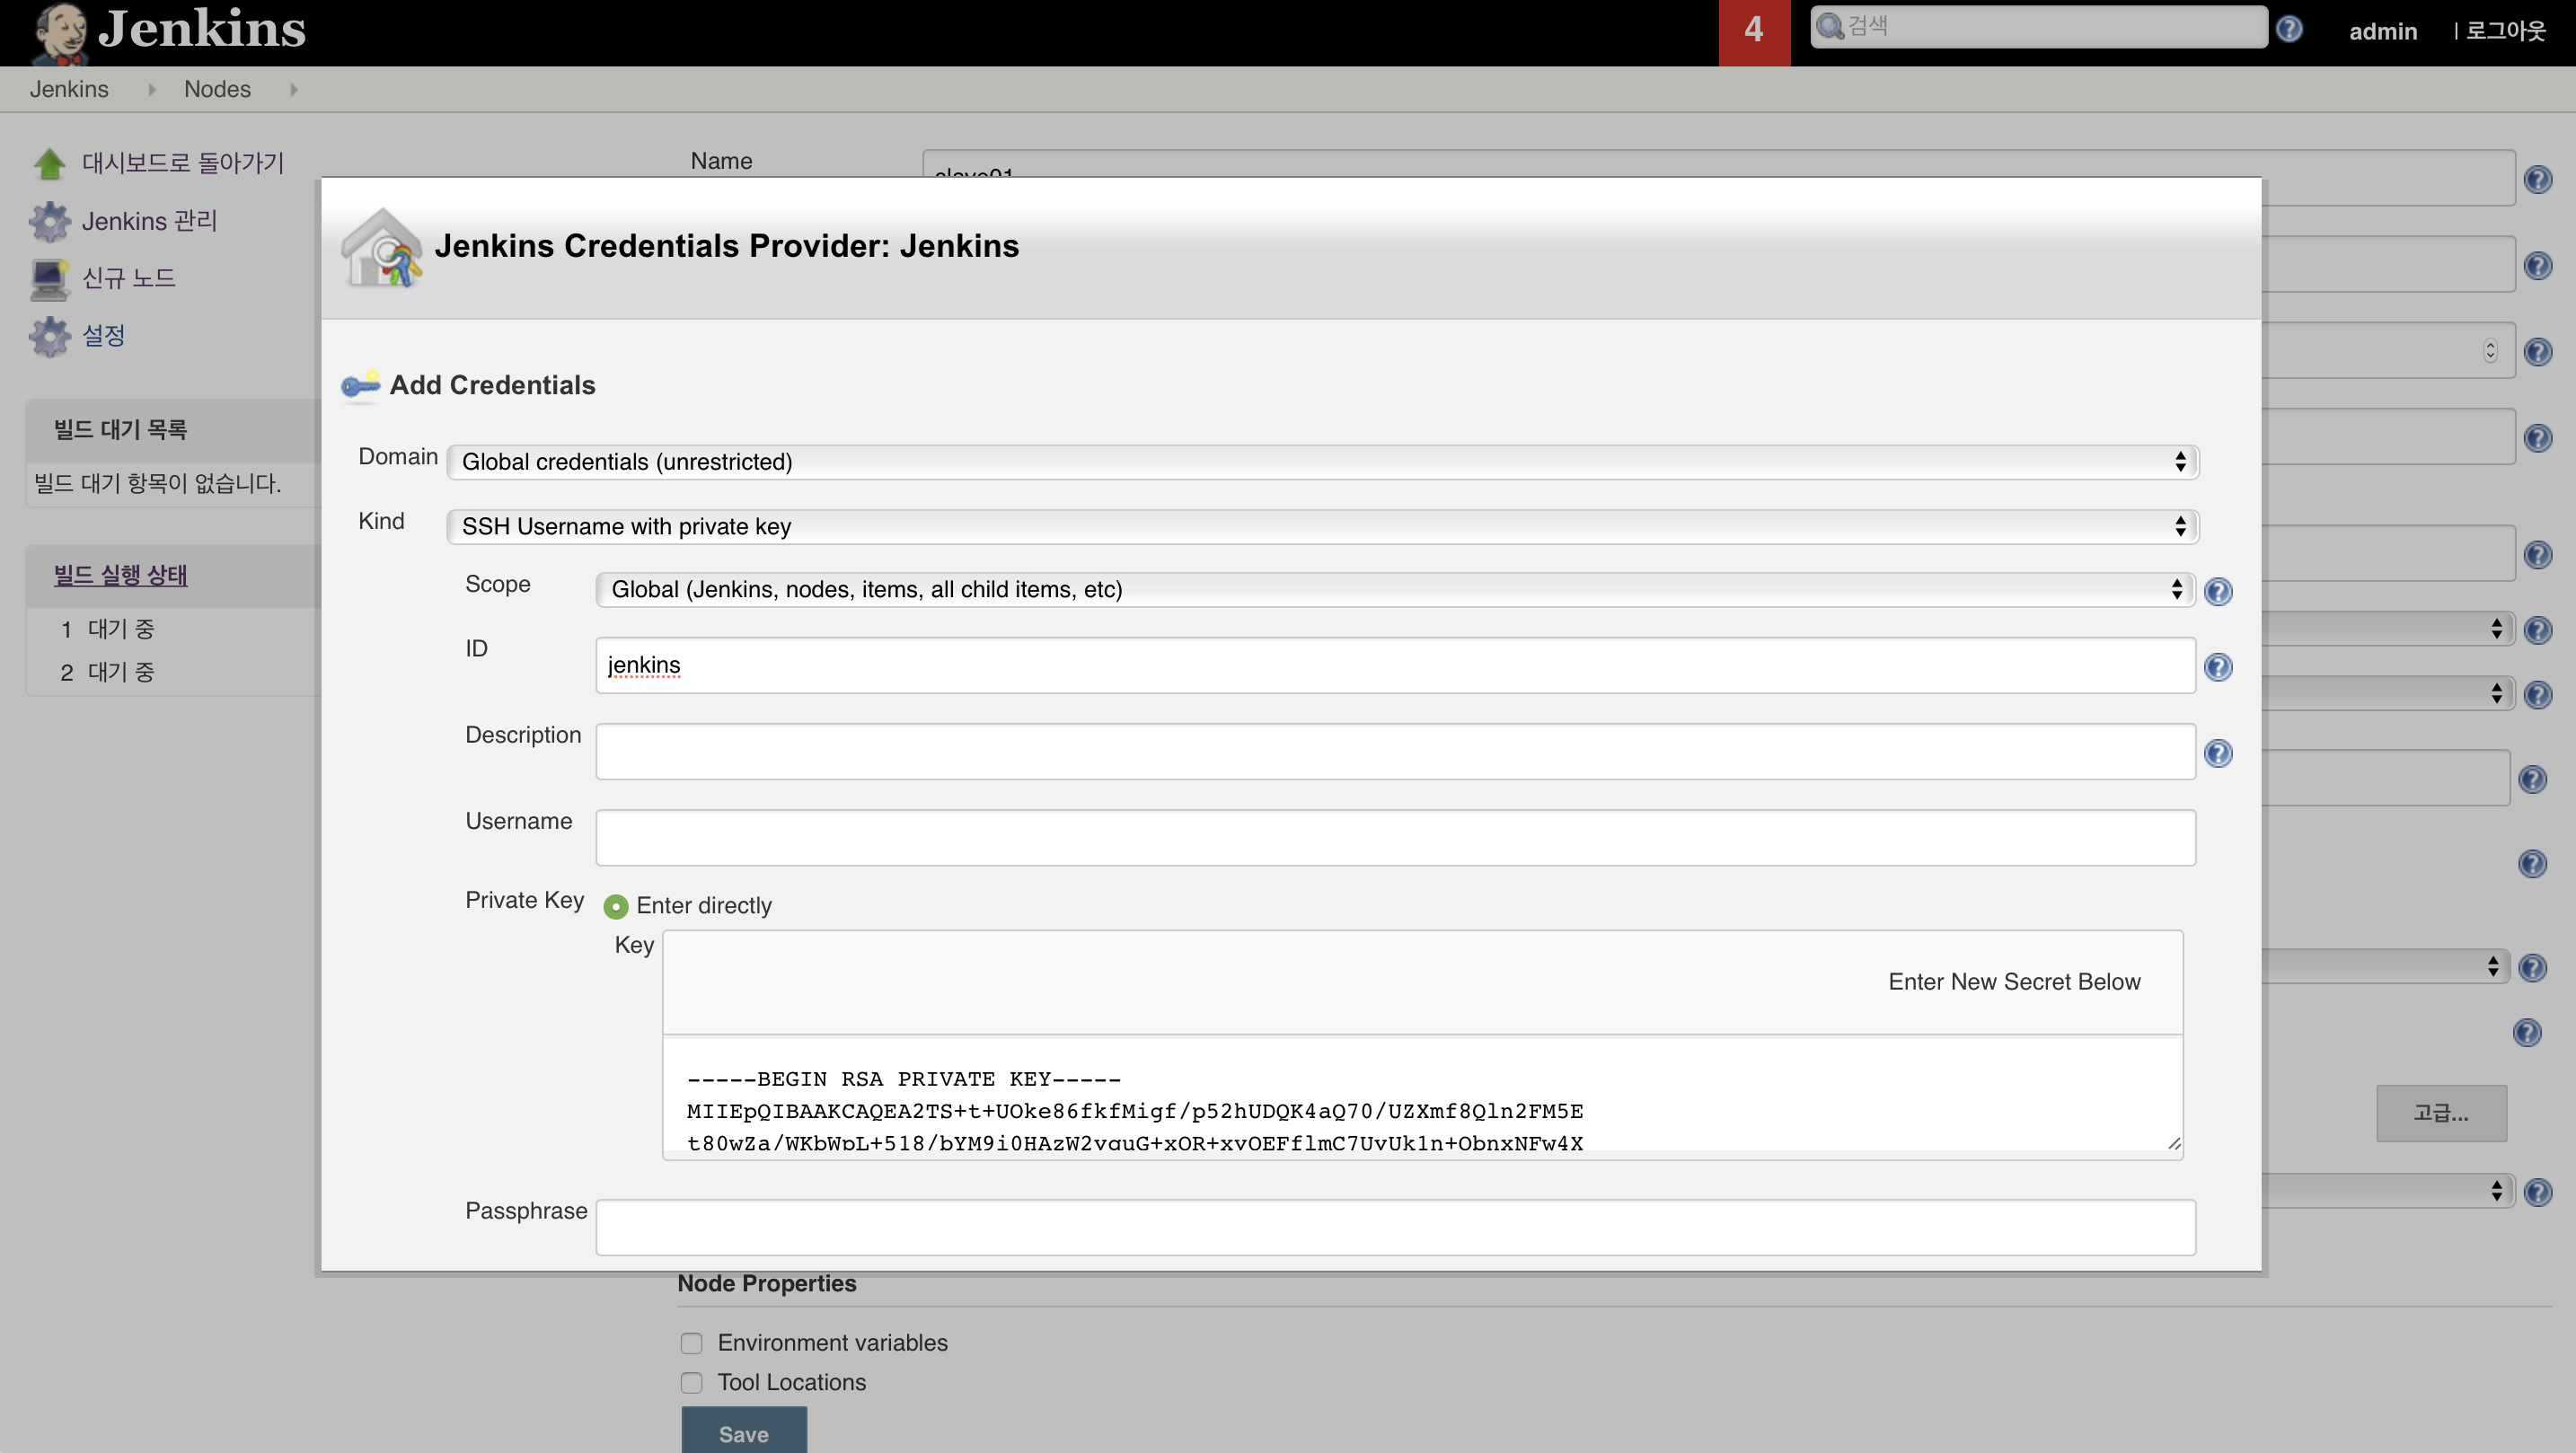The height and width of the screenshot is (1453, 2576).
Task: Open the Kind dropdown
Action: tap(1321, 527)
